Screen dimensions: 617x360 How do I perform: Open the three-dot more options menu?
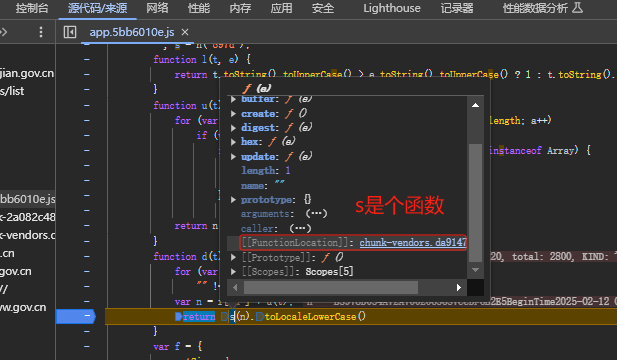coord(41,32)
